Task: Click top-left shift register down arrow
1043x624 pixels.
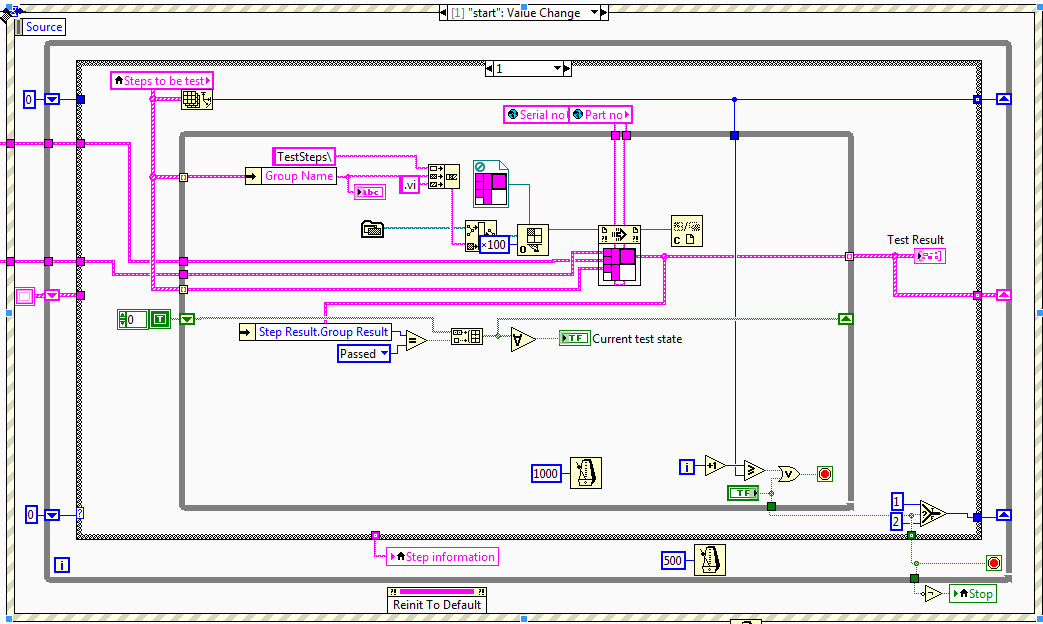Action: click(52, 99)
